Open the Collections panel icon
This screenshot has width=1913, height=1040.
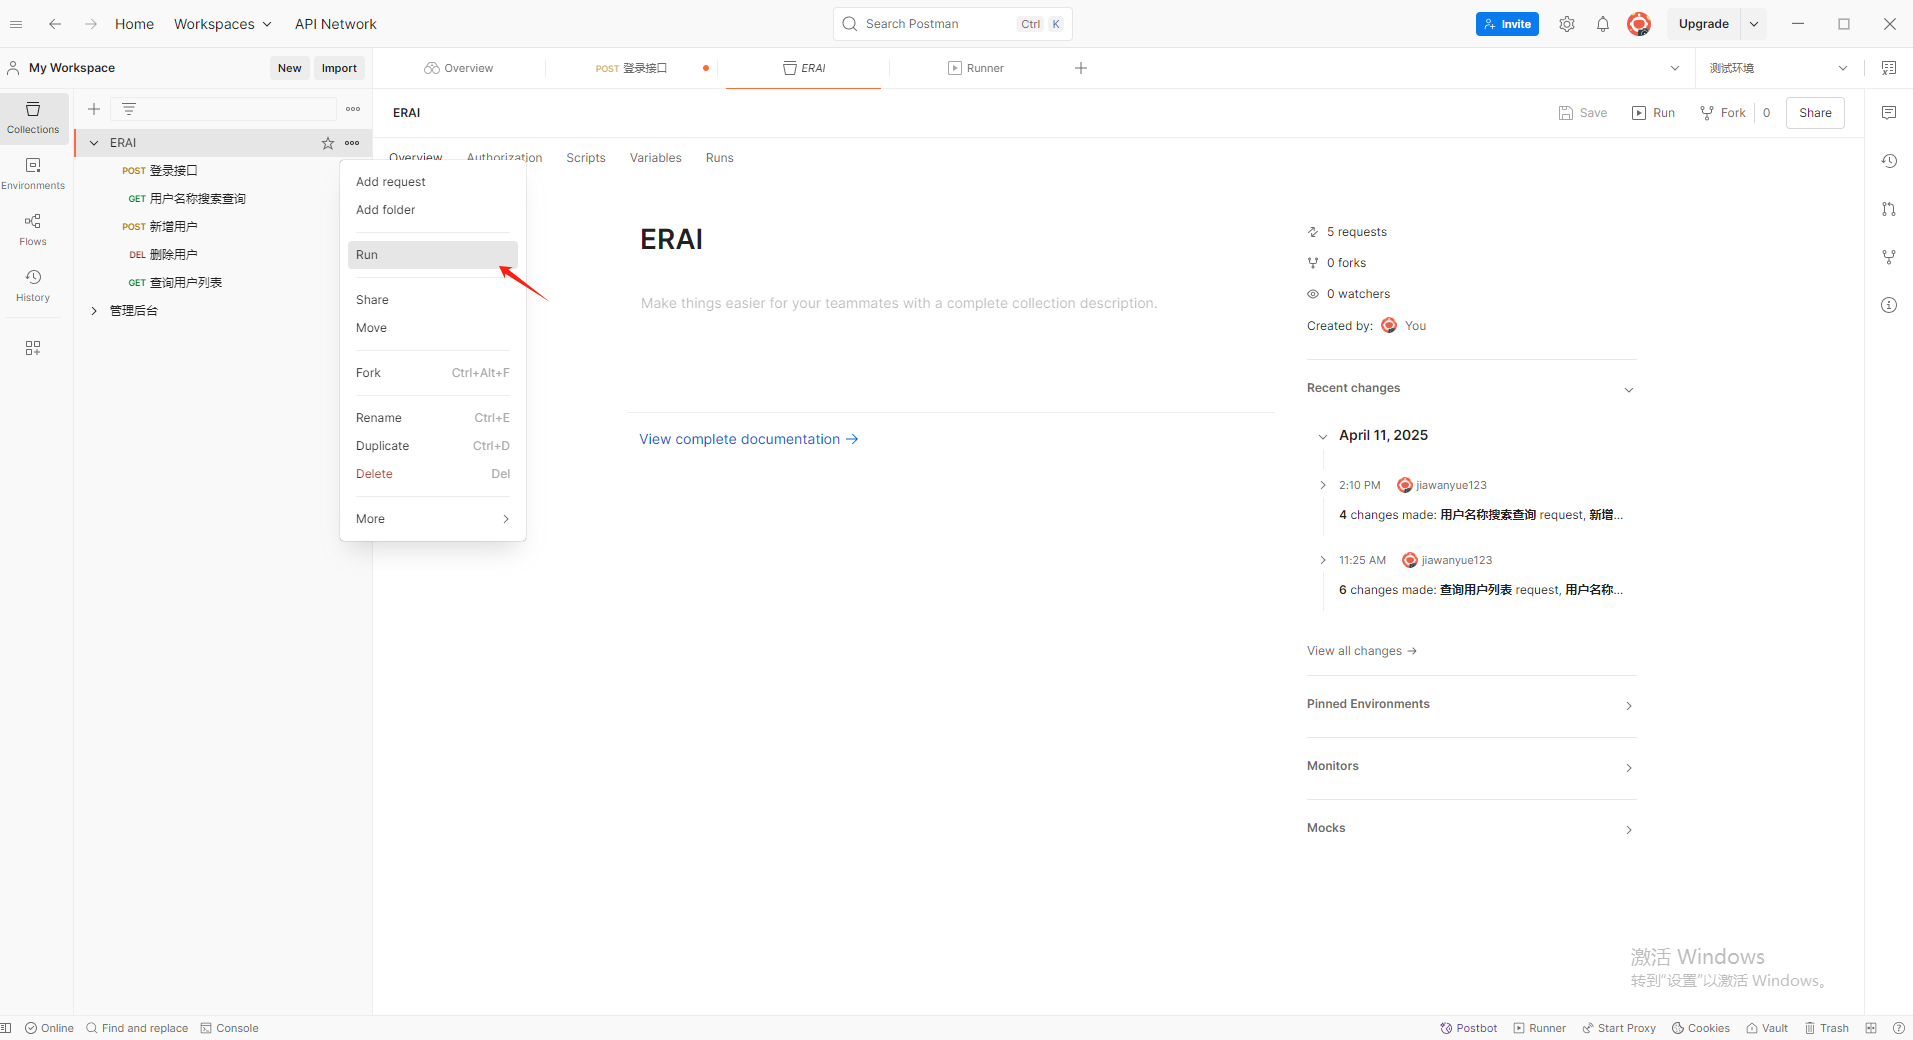pyautogui.click(x=33, y=117)
